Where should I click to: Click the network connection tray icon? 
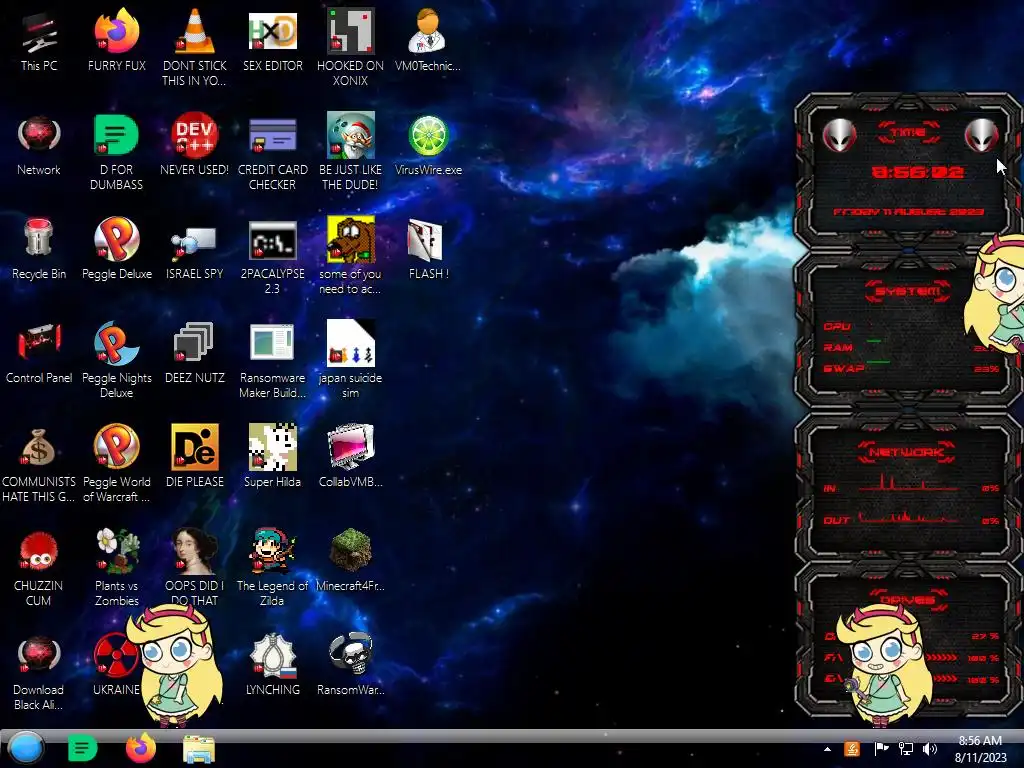[906, 749]
